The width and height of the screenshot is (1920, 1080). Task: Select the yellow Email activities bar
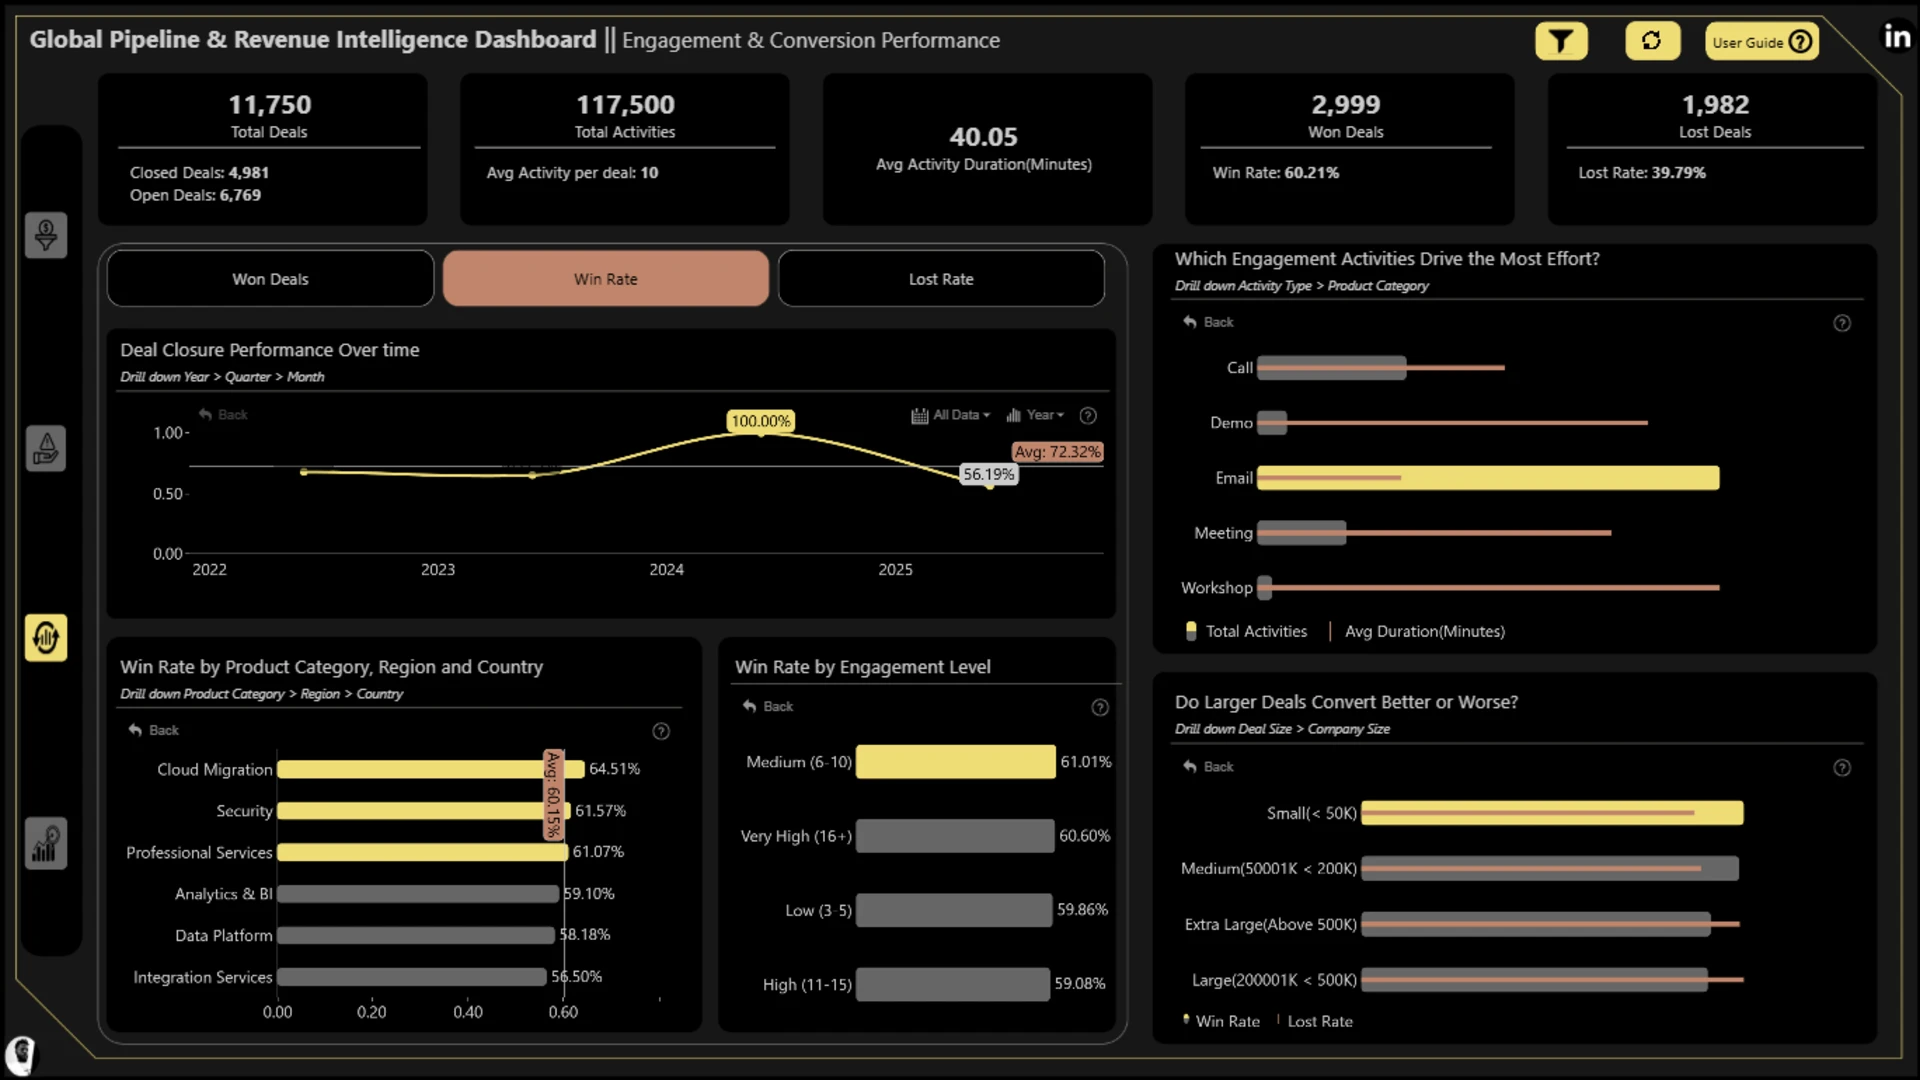[x=1488, y=478]
